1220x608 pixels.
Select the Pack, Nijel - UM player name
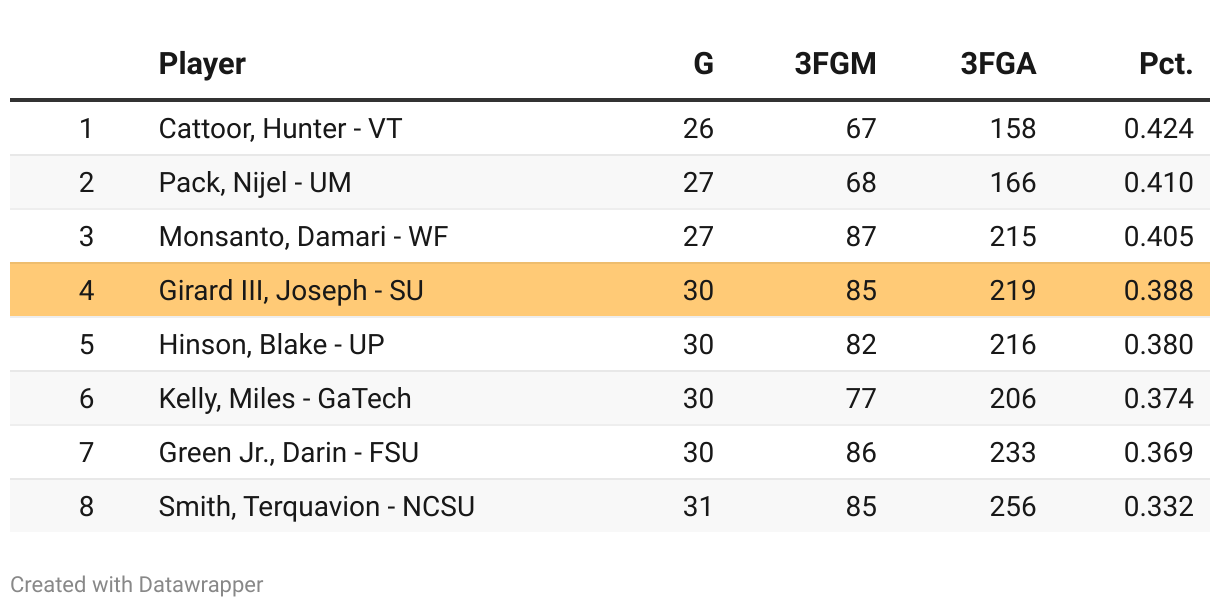[255, 183]
